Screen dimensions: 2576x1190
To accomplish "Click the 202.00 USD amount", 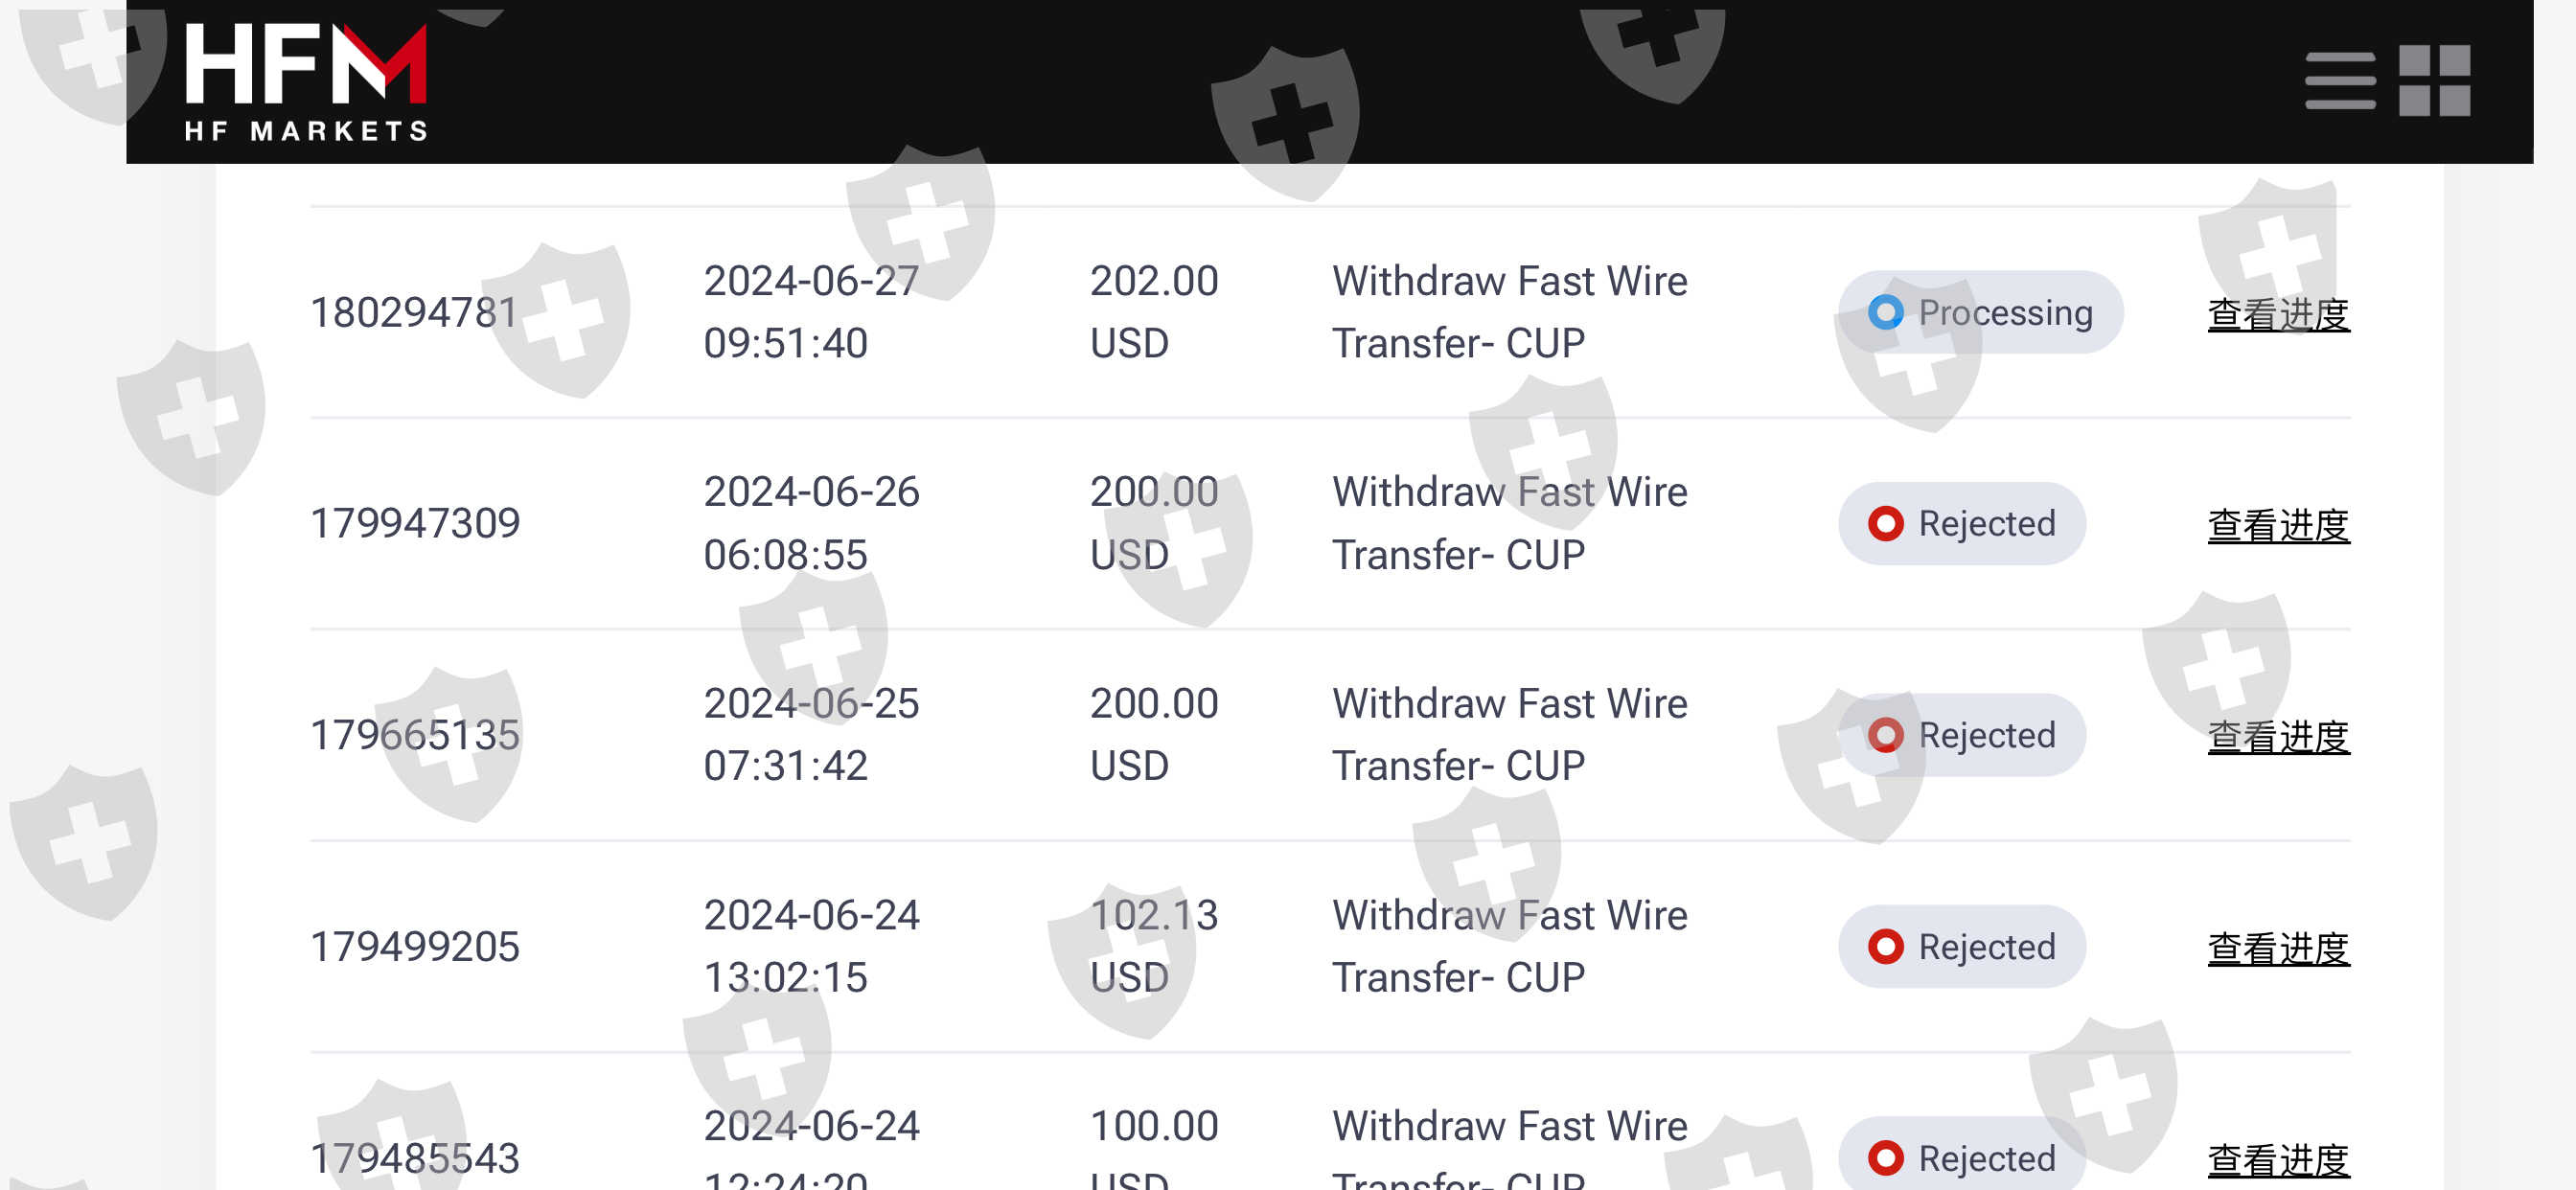I will [1153, 312].
